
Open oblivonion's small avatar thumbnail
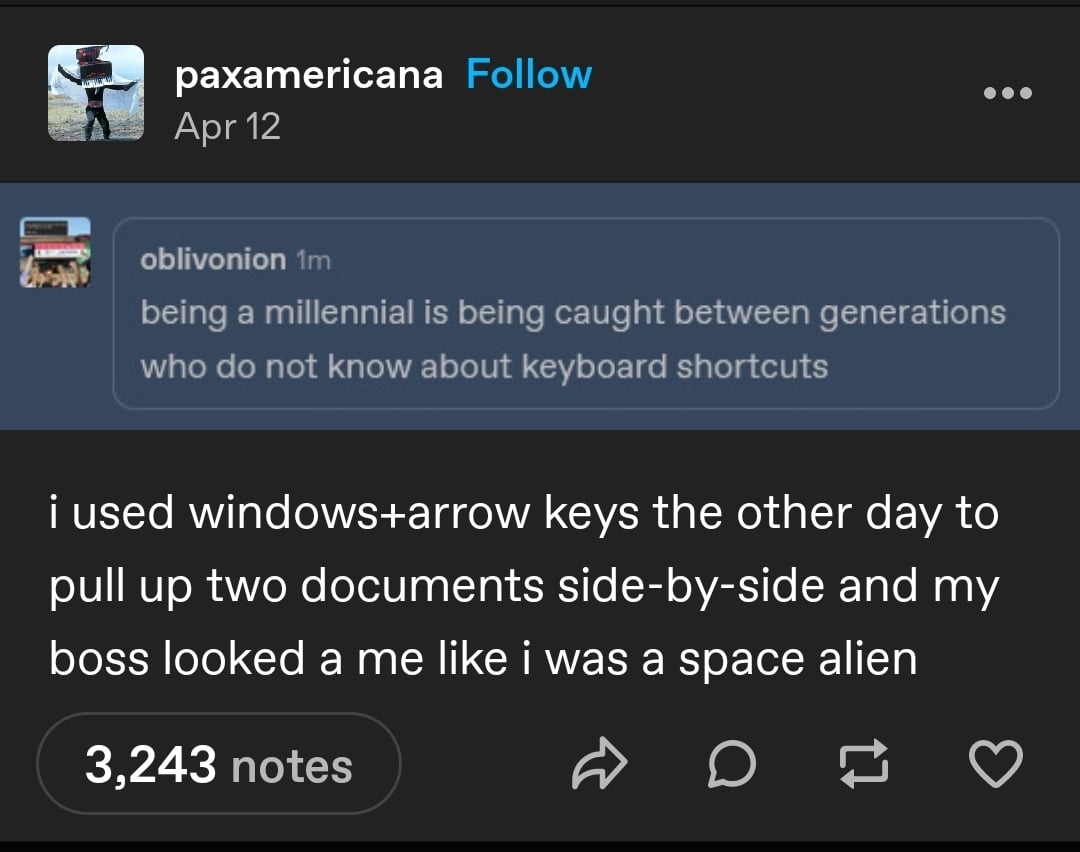56,252
